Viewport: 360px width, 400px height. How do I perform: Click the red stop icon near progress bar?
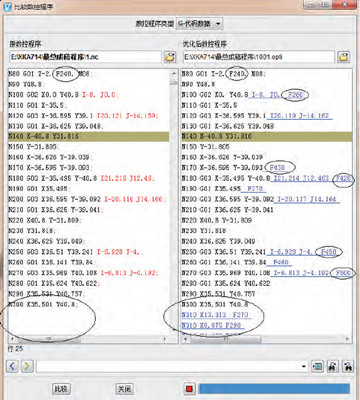[x=189, y=389]
